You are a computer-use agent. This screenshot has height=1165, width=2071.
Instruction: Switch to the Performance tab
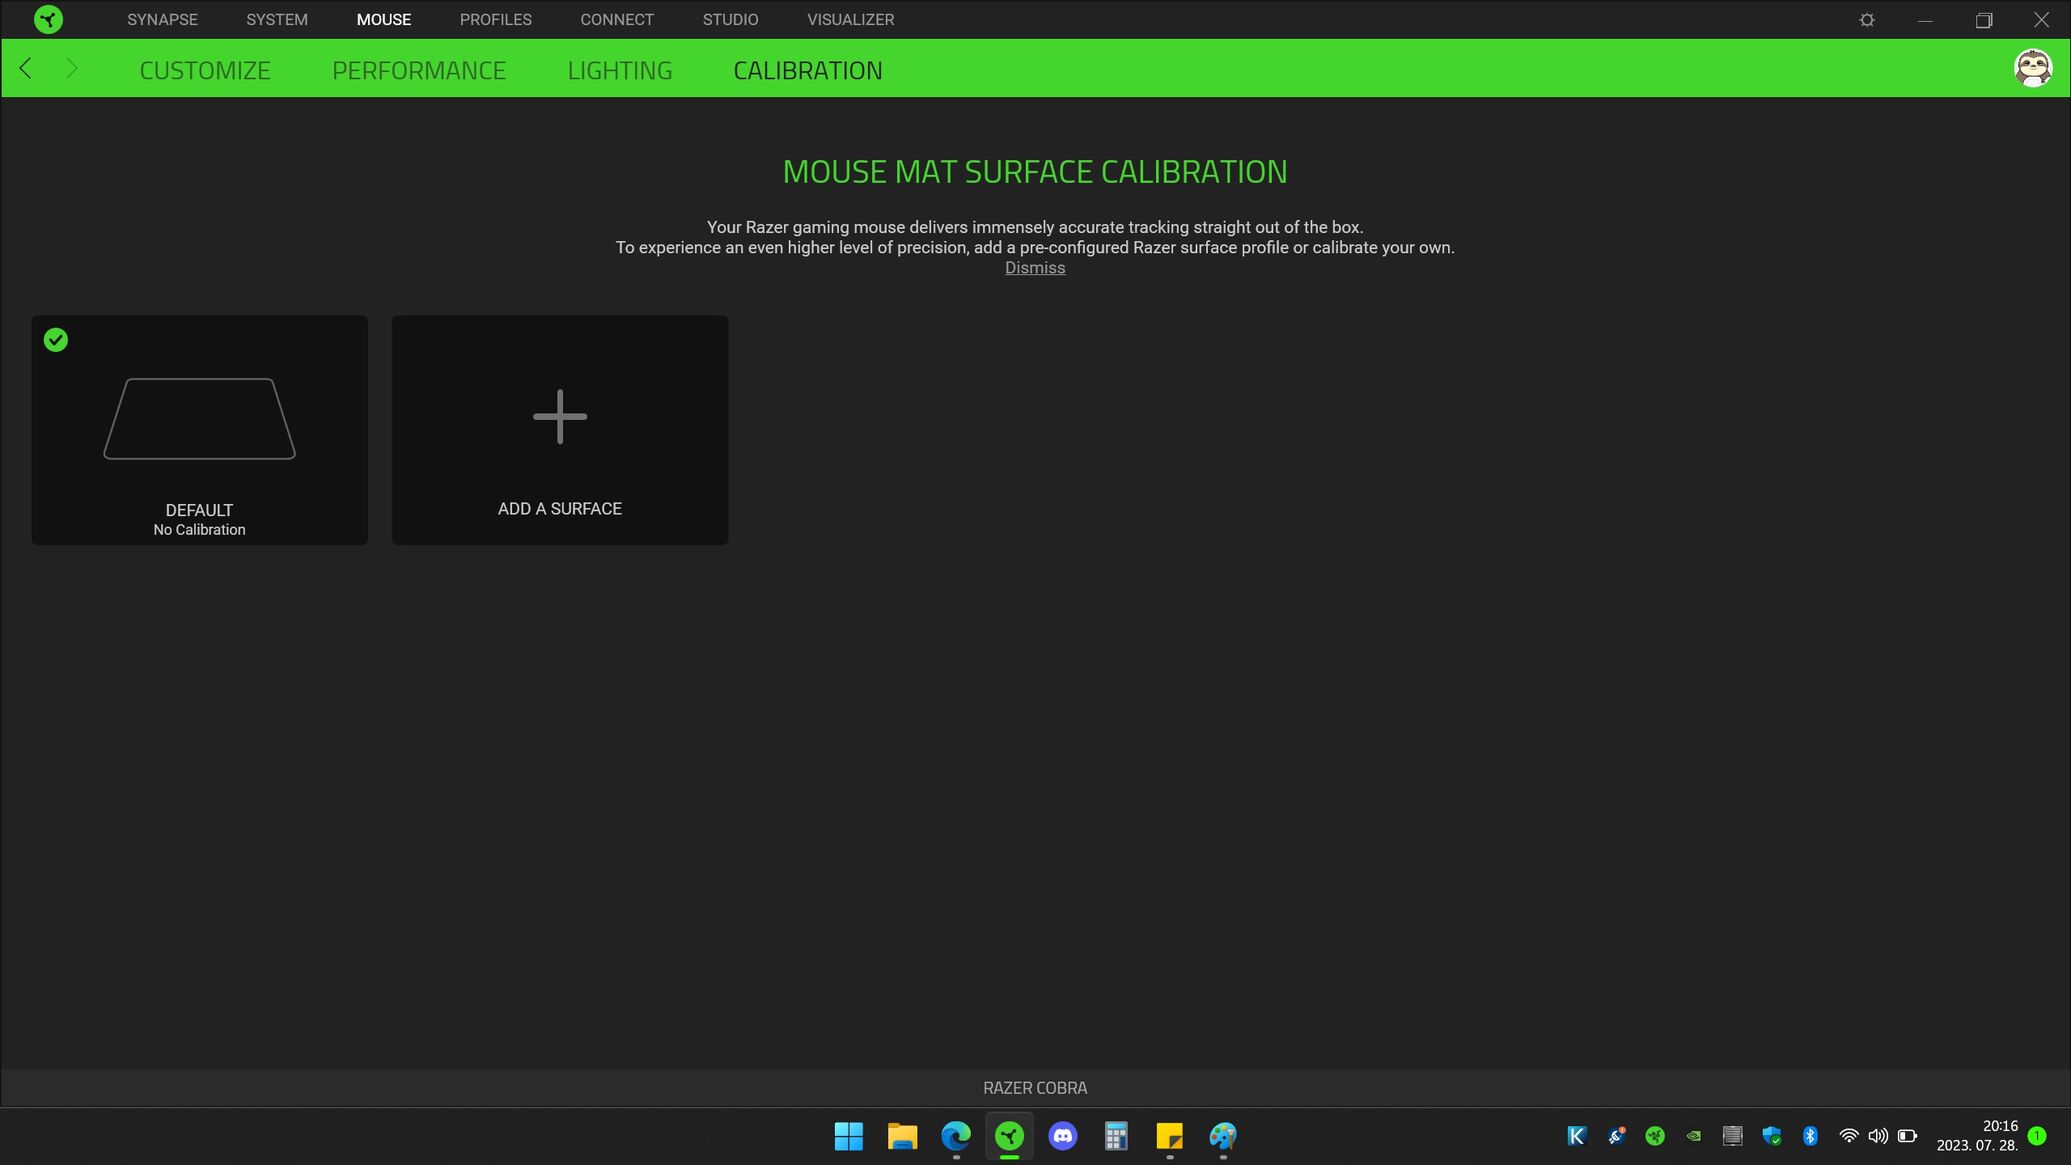point(418,70)
